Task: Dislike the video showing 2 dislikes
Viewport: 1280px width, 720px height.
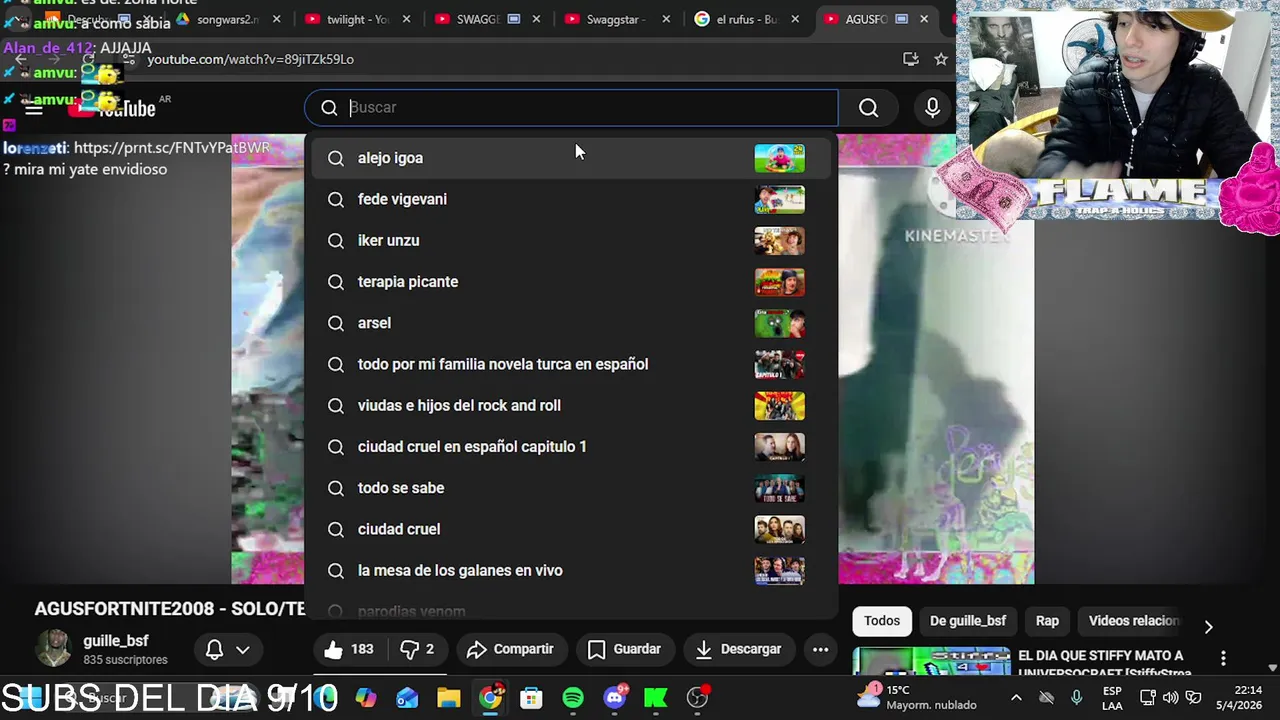Action: (417, 649)
